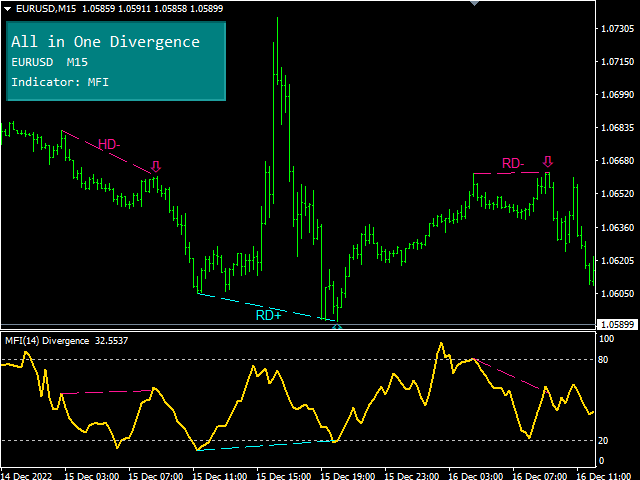Screen dimensions: 640x480
Task: Select the HD- divergence label
Action: [109, 144]
